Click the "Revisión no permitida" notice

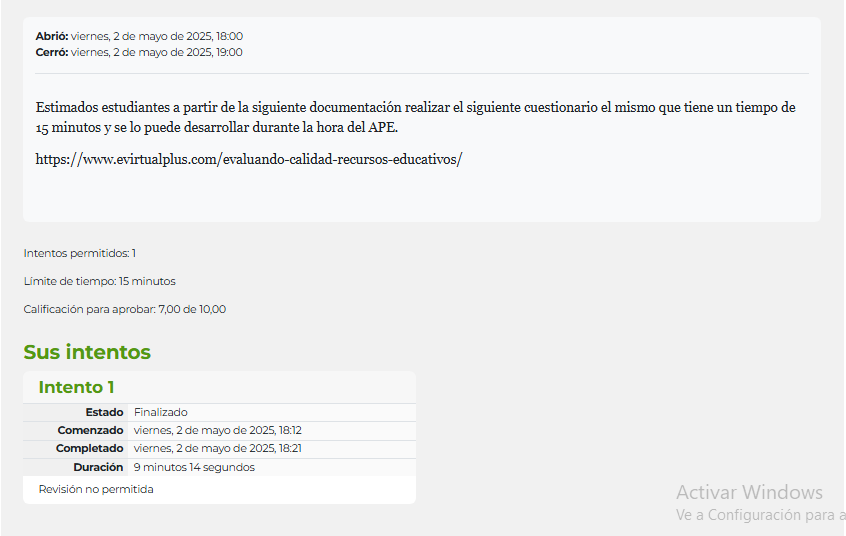(96, 489)
